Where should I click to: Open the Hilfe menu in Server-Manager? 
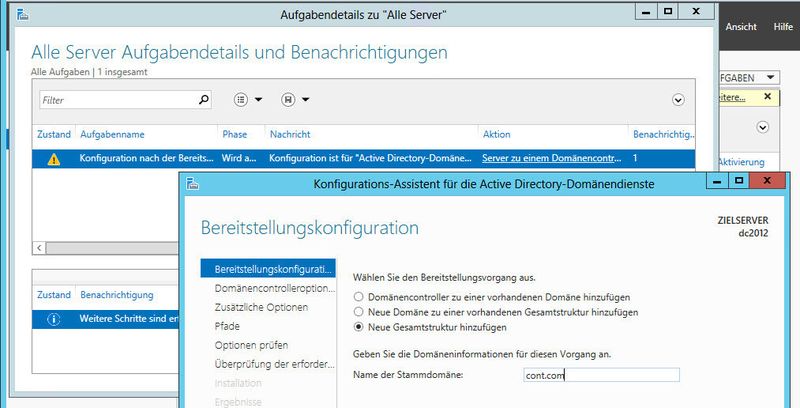[783, 27]
